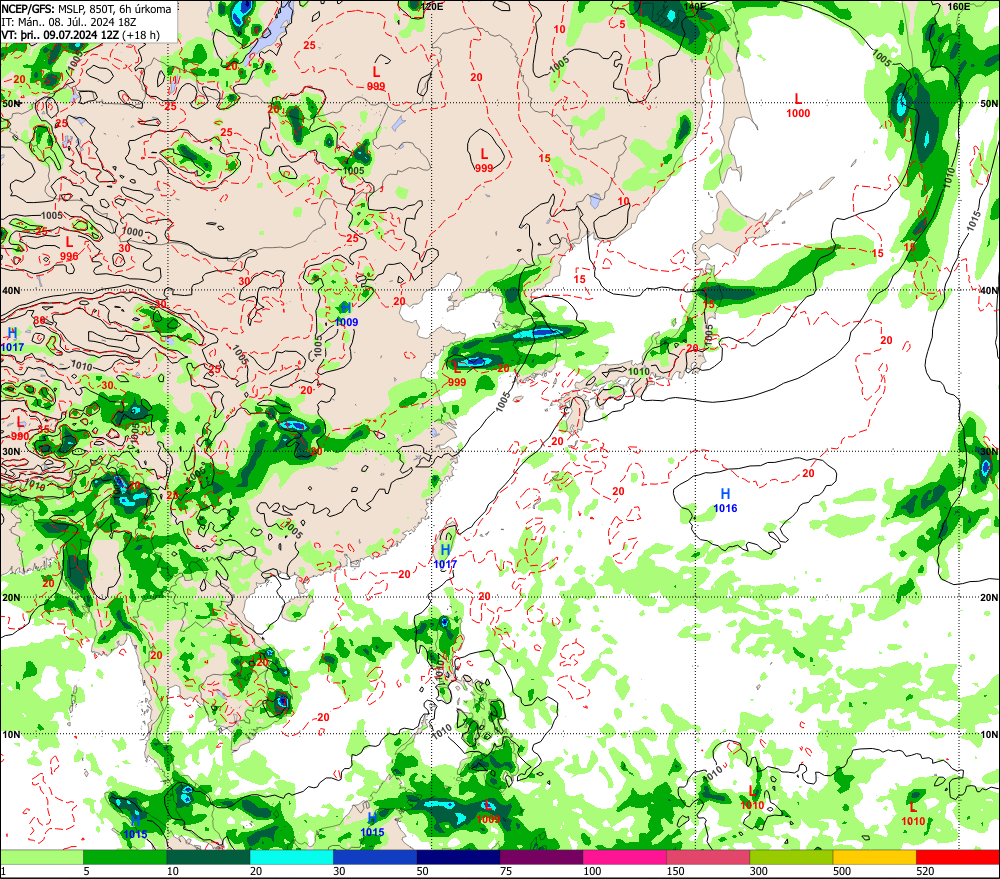Select the navy 50–75 legend swatch
1000x879 pixels.
pos(459,857)
